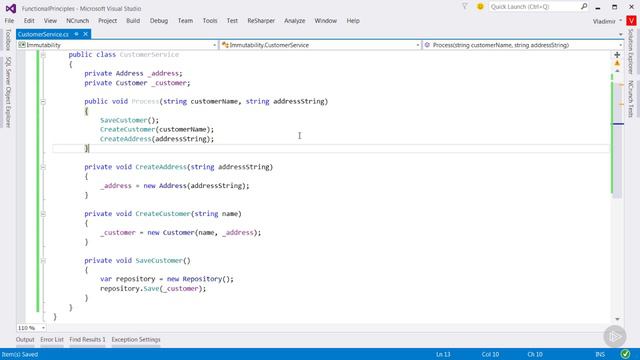Image resolution: width=640 pixels, height=360 pixels.
Task: Collapse the Process method outline
Action: click(43, 102)
